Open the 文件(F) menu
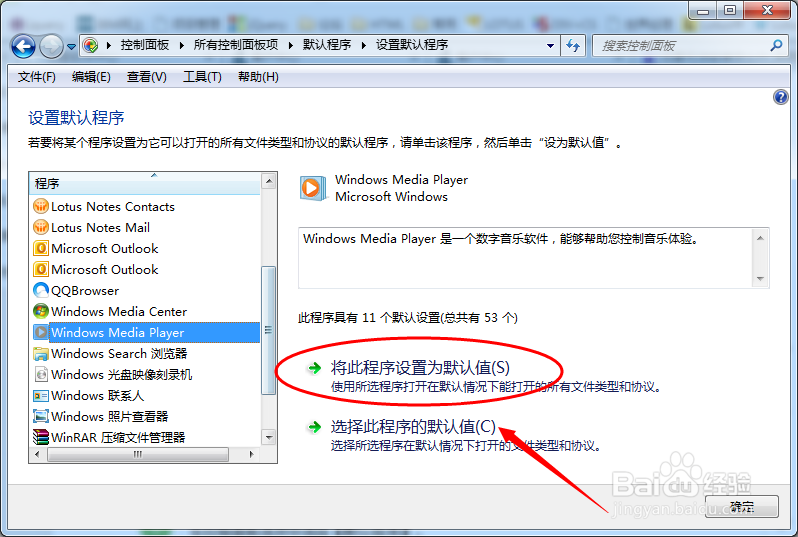Screen dimensions: 798x537 37,77
